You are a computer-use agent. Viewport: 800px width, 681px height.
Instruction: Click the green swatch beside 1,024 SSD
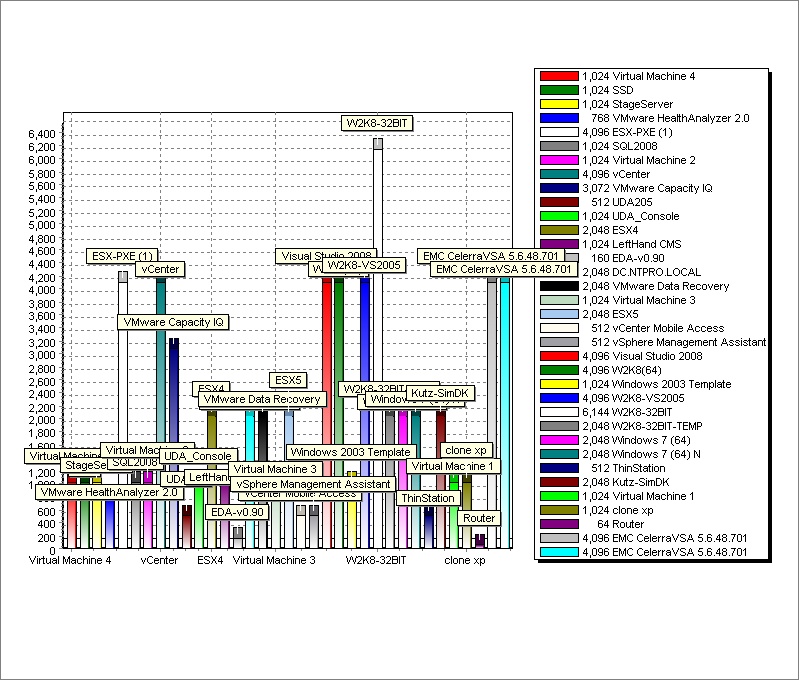coord(559,90)
